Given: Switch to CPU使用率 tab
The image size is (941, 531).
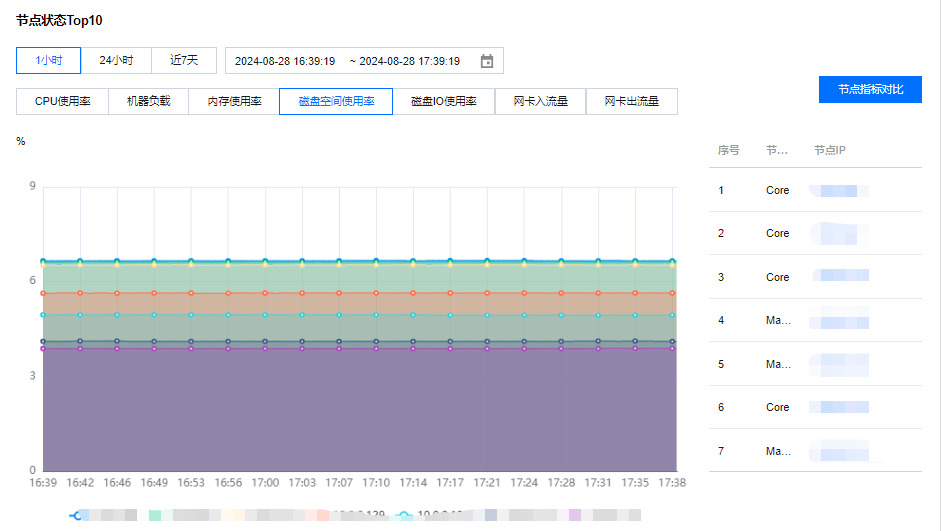Looking at the screenshot, I should [x=63, y=102].
